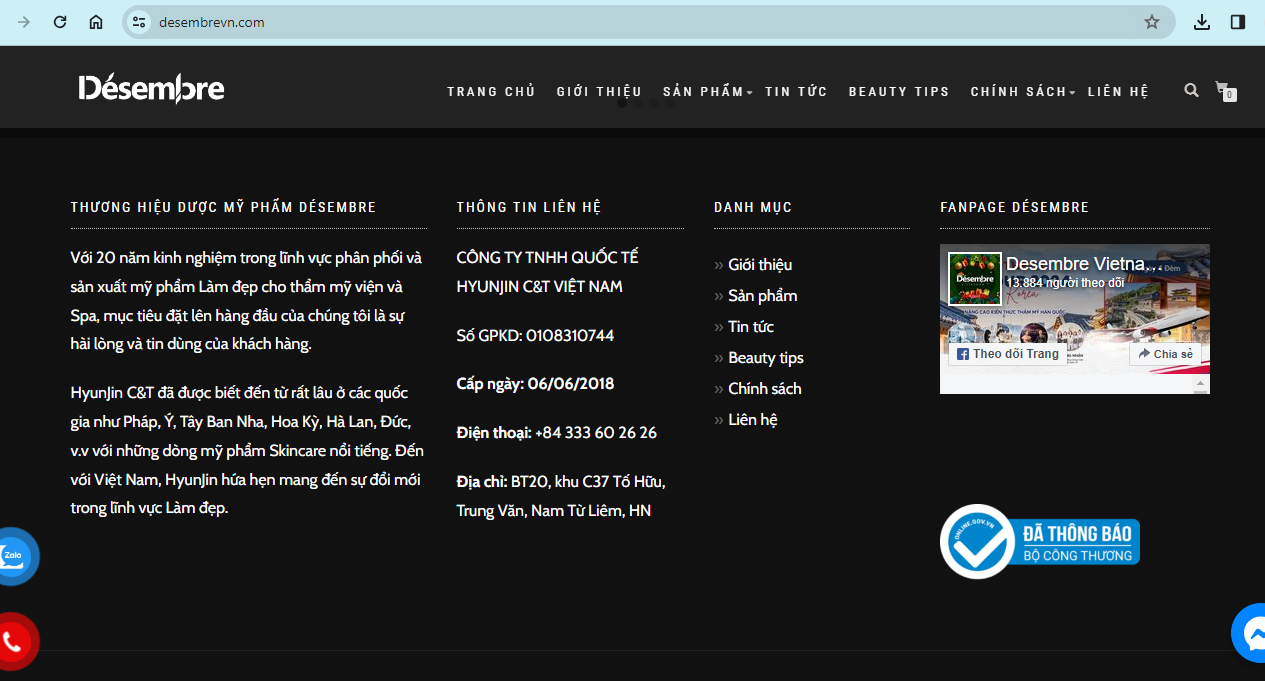Click the browser home icon
This screenshot has height=681, width=1265.
point(96,22)
